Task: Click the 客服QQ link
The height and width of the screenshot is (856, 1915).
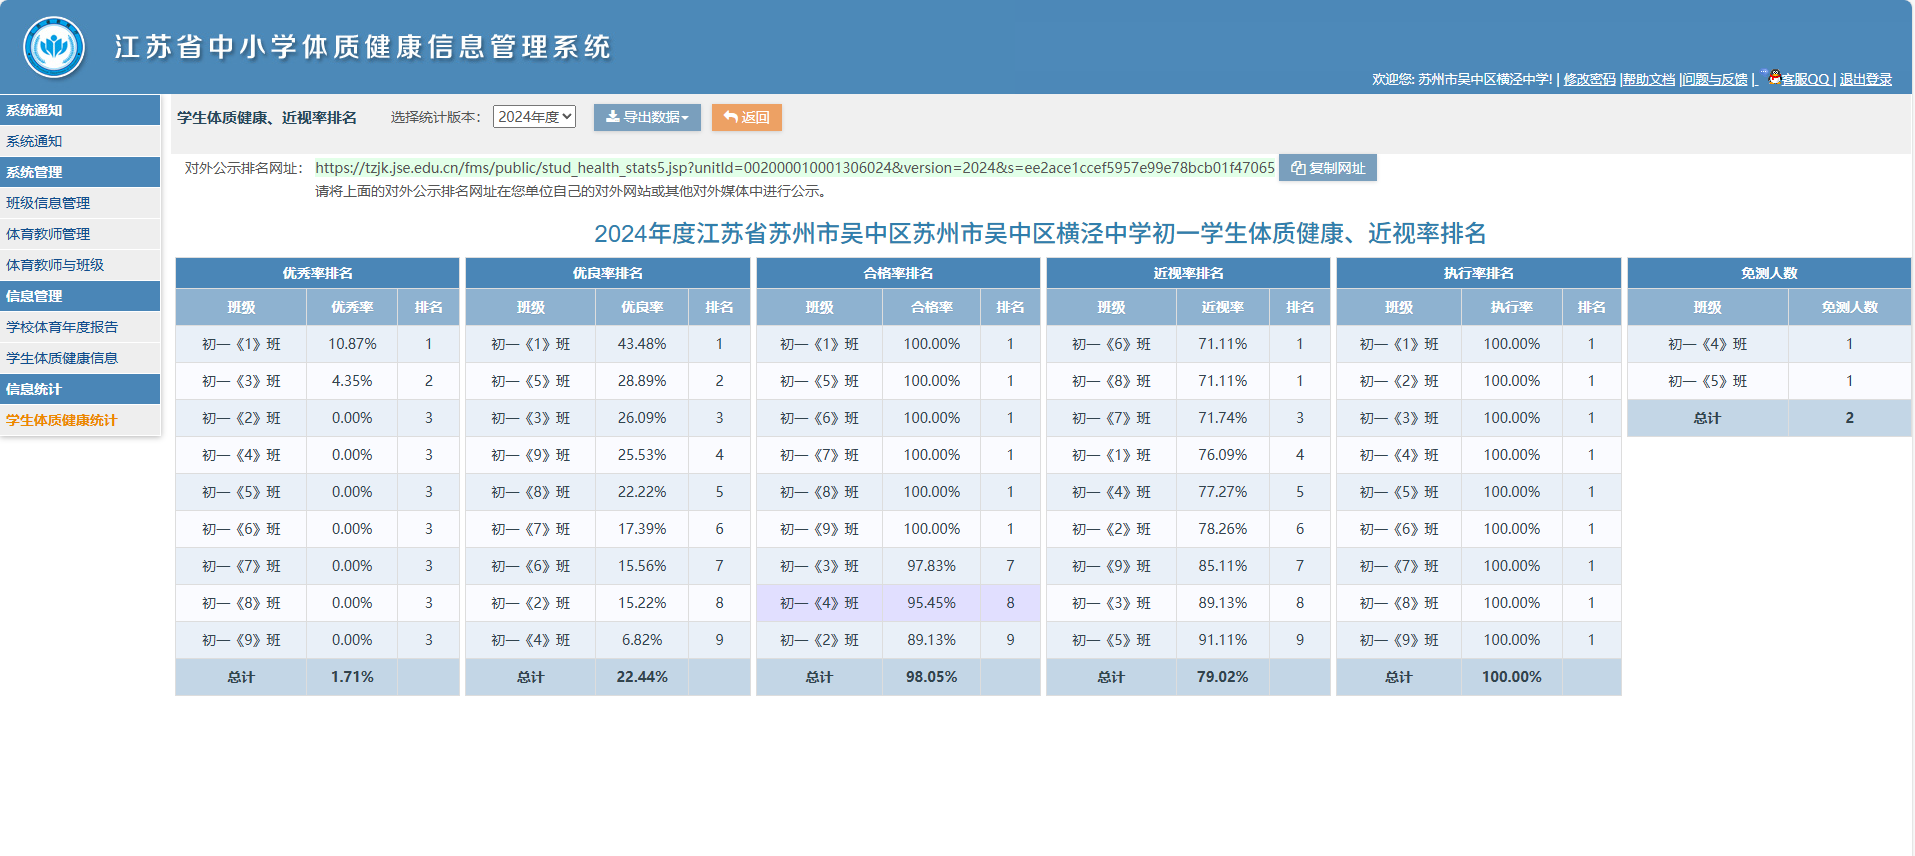Action: click(x=1805, y=79)
